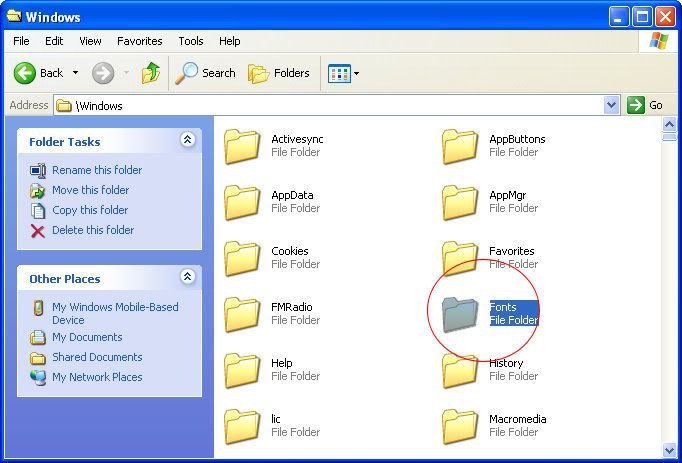Viewport: 682px width, 463px height.
Task: Open the Favorites menu
Action: point(140,41)
